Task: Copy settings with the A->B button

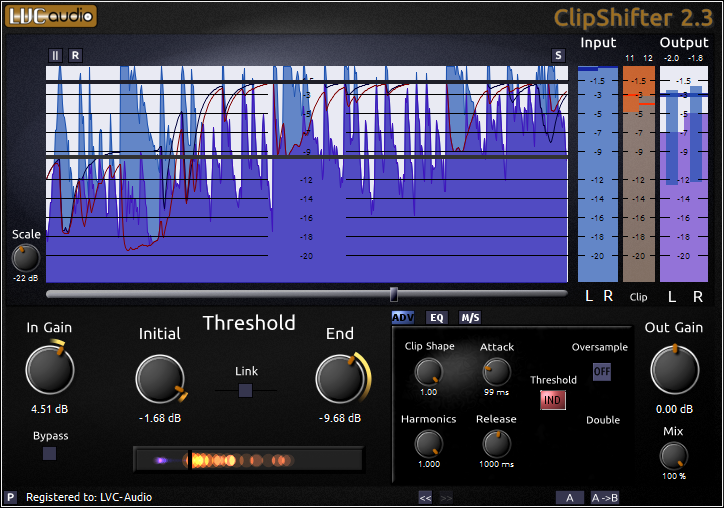Action: coord(606,497)
